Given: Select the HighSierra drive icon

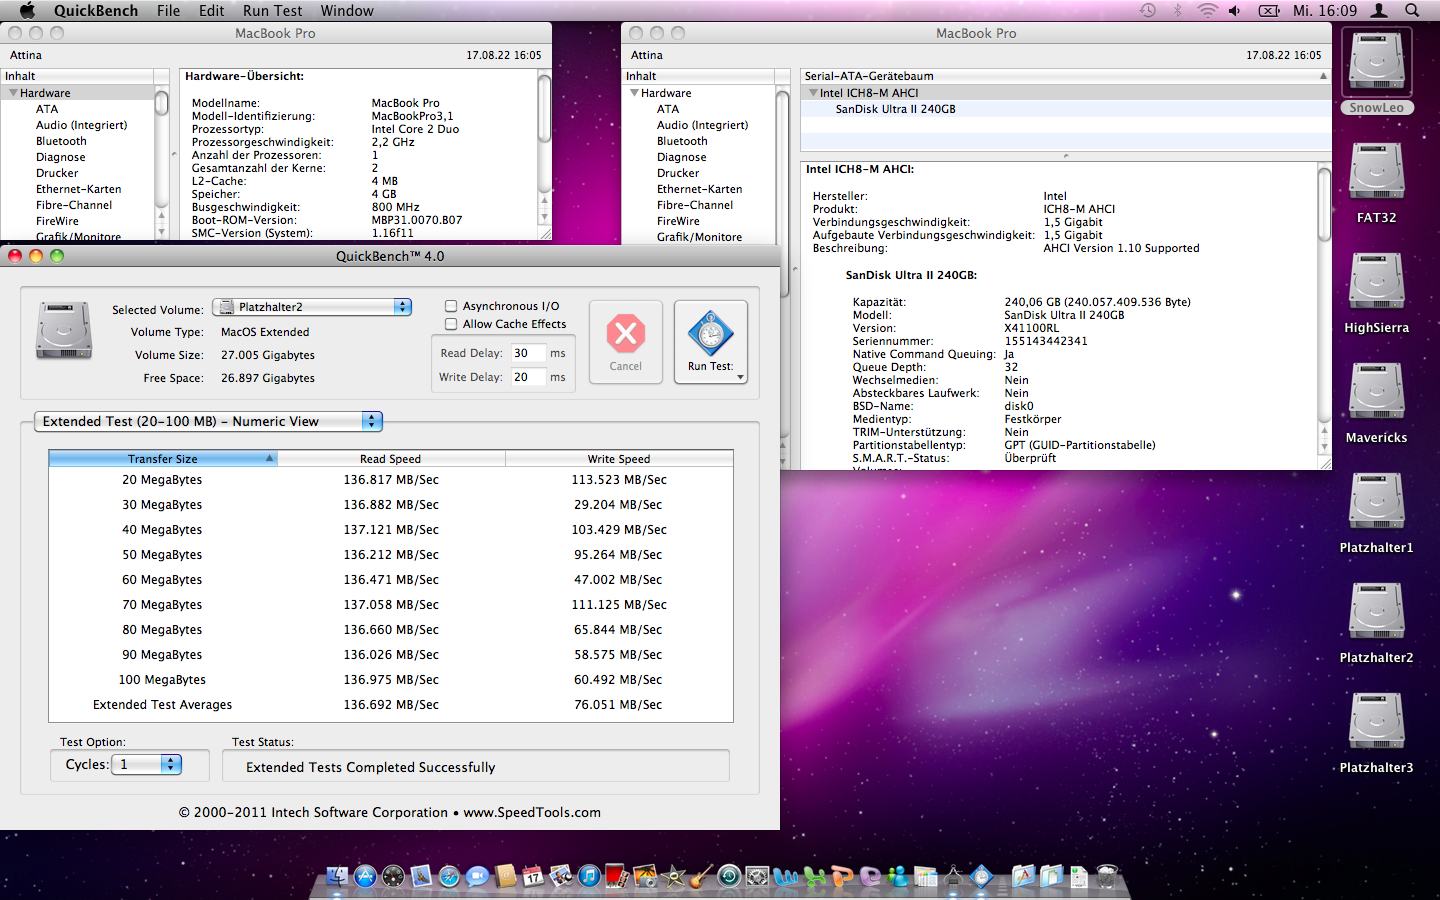Looking at the screenshot, I should point(1377,282).
